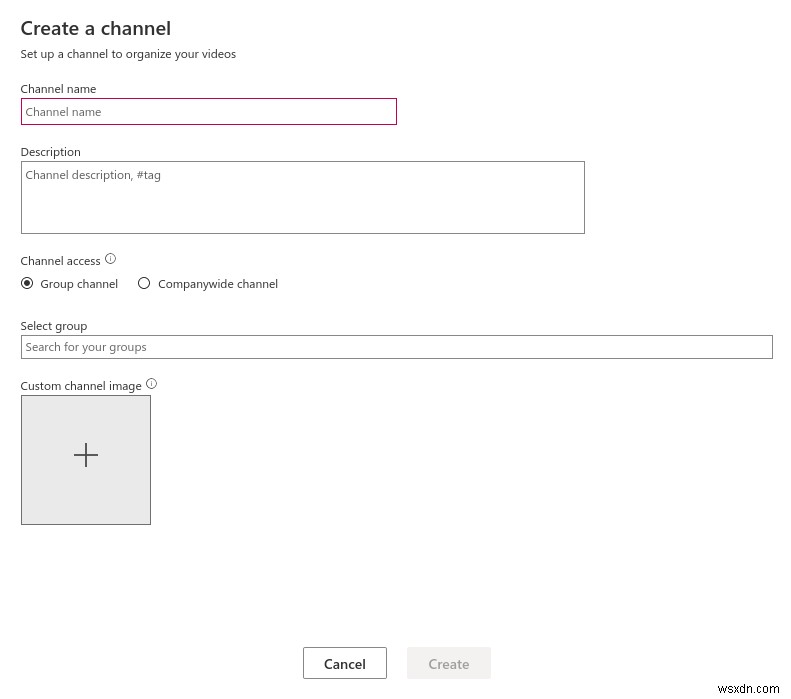Viewport: 791px width, 699px height.
Task: Click the "Set up a channel to organize your videos" text
Action: tap(128, 54)
